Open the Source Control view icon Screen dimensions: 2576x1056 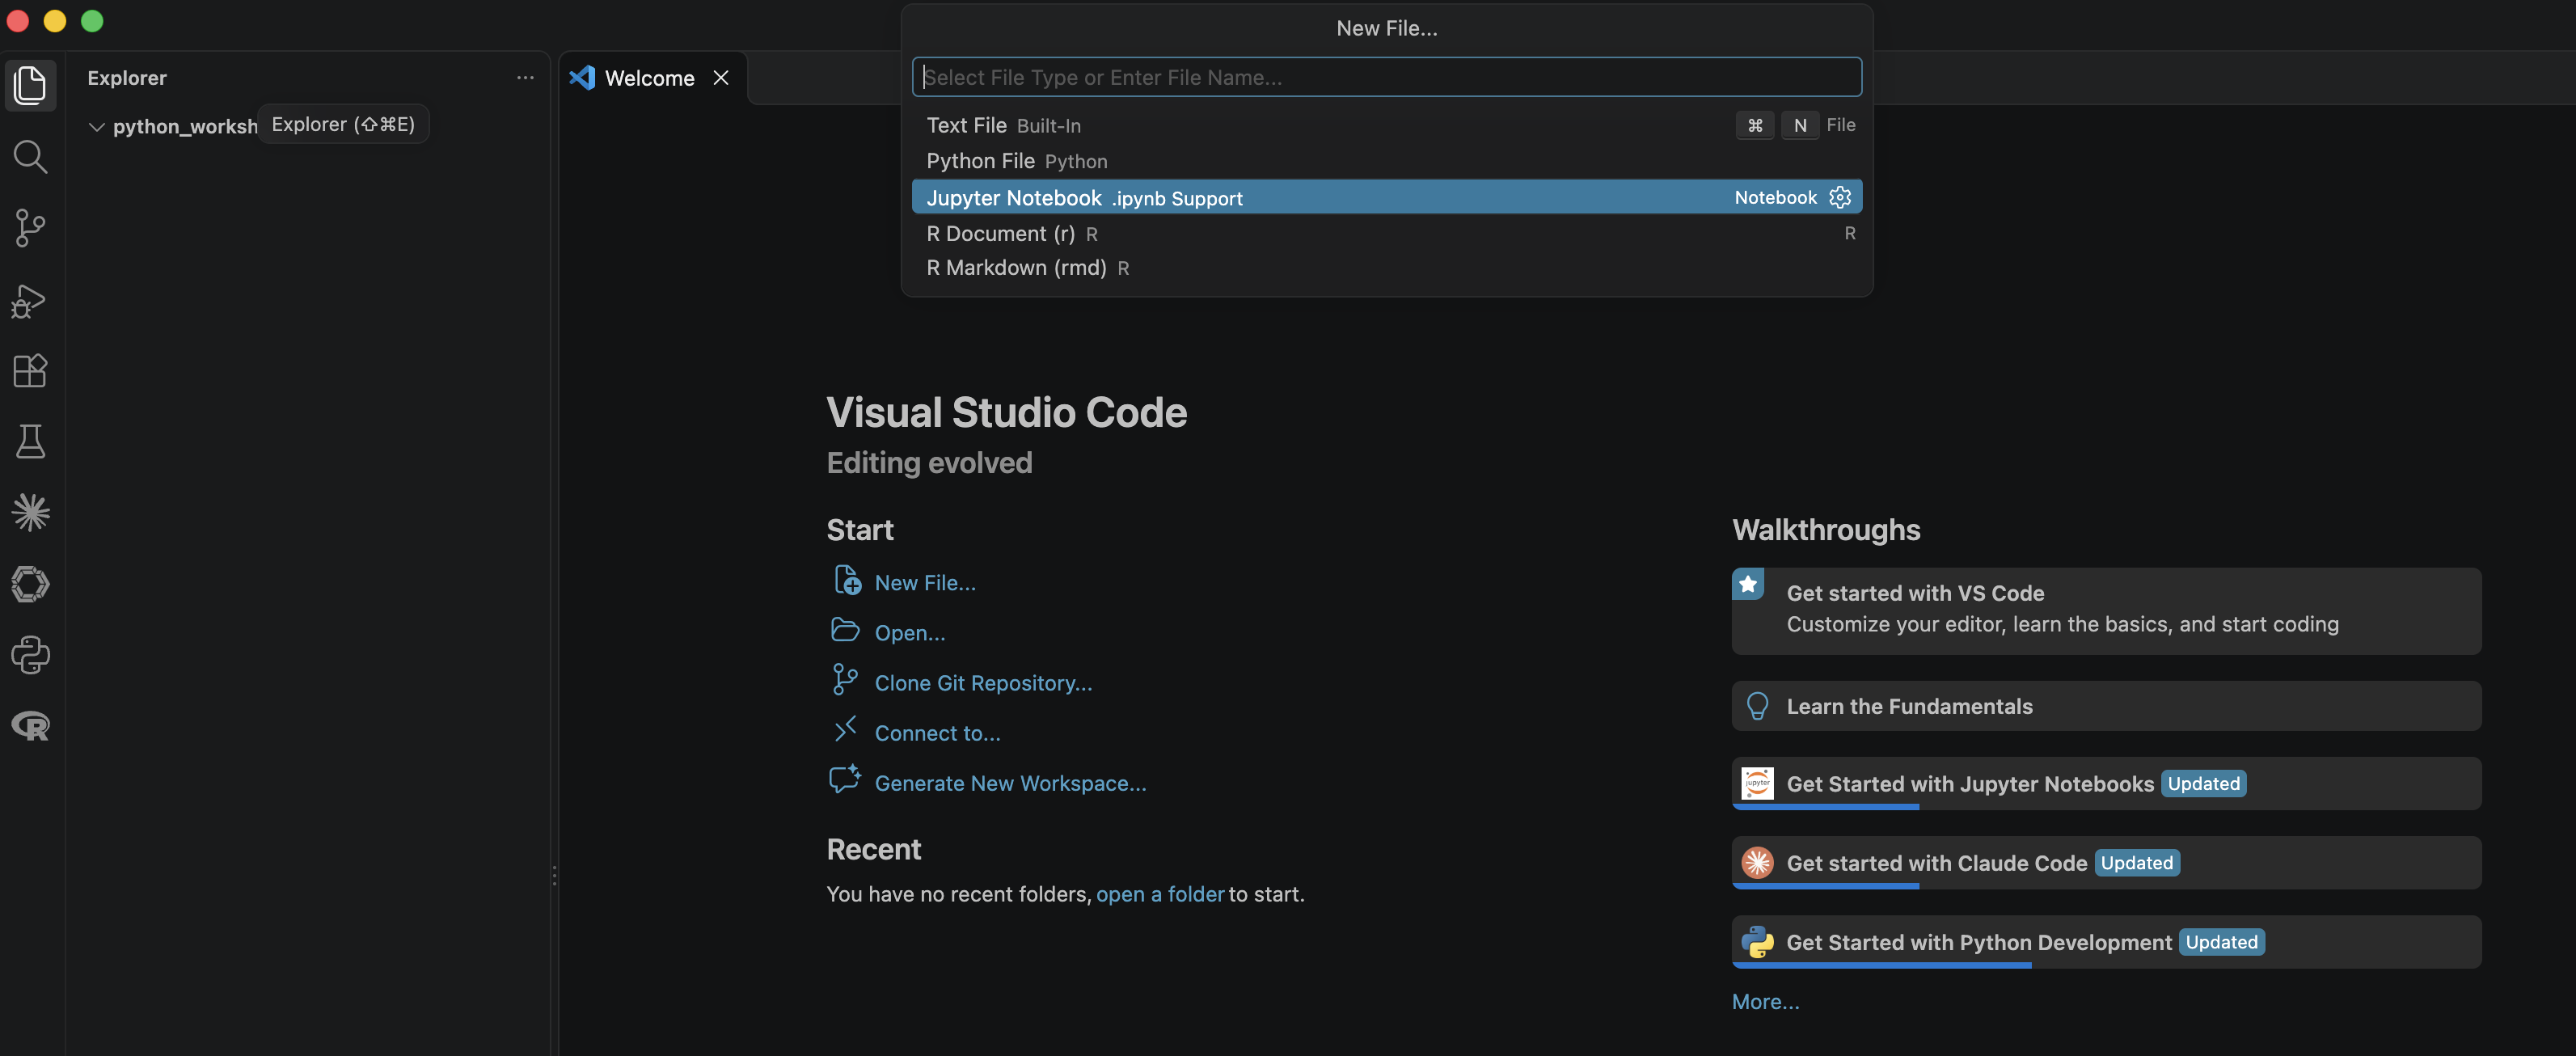tap(30, 228)
